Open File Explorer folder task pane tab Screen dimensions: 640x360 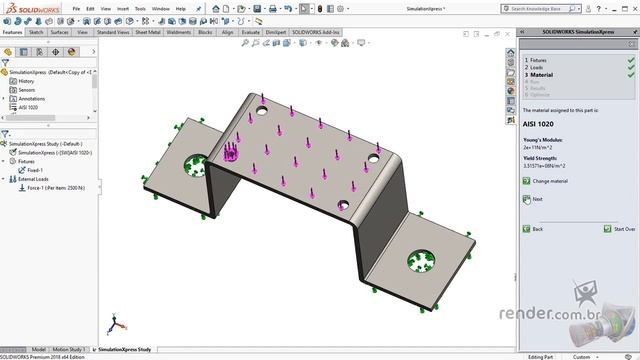511,72
